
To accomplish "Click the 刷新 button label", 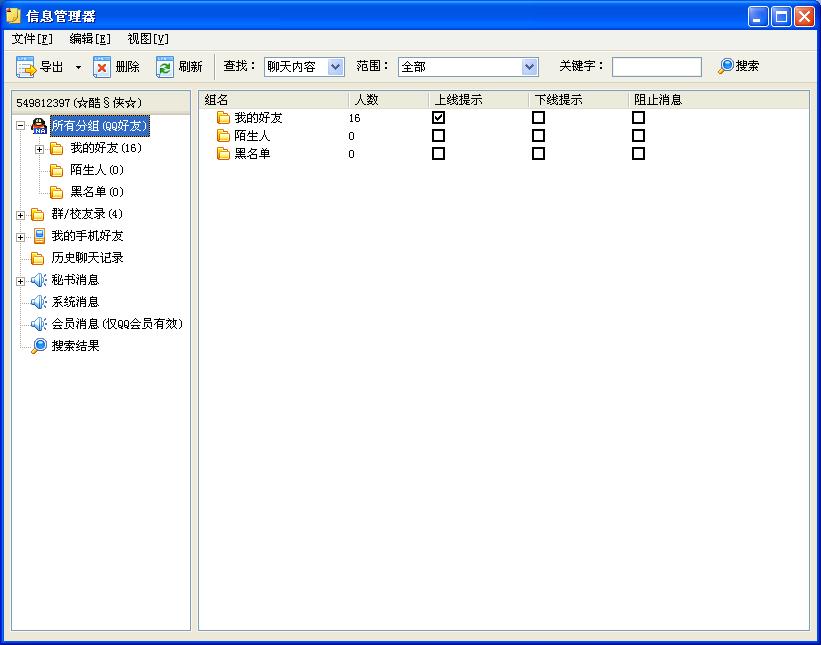I will coord(191,66).
